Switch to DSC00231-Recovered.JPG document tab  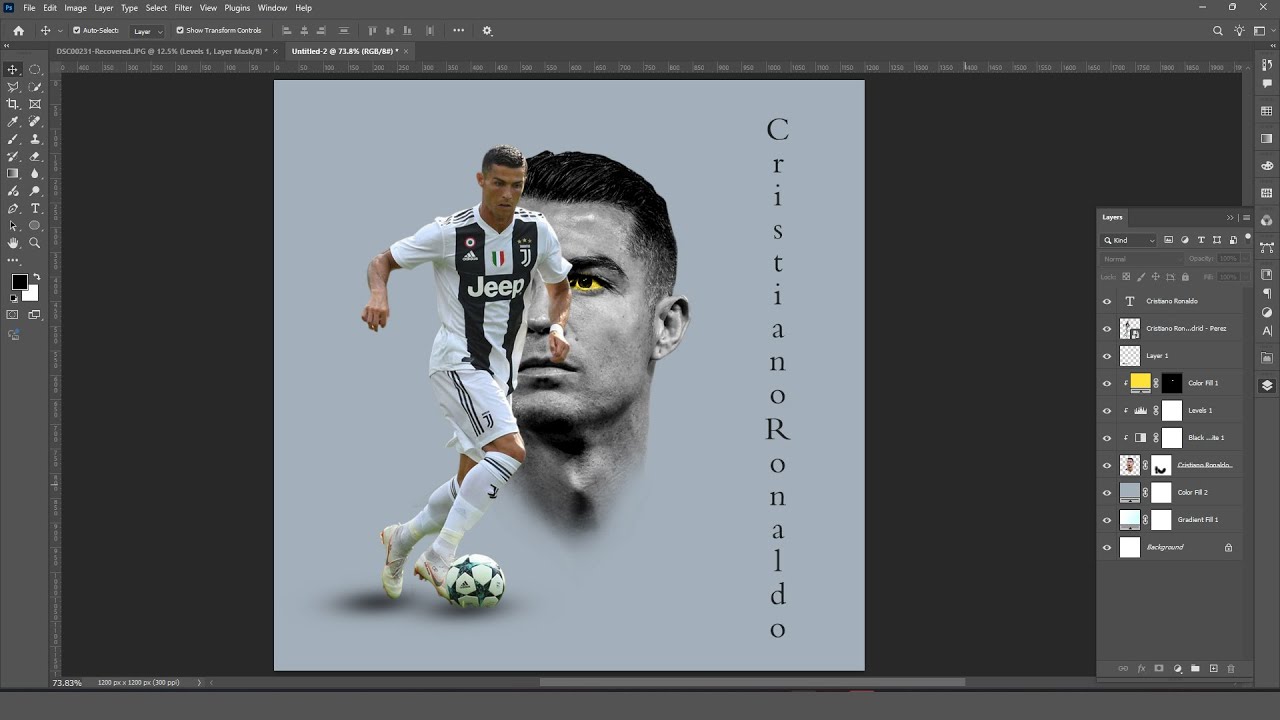168,50
